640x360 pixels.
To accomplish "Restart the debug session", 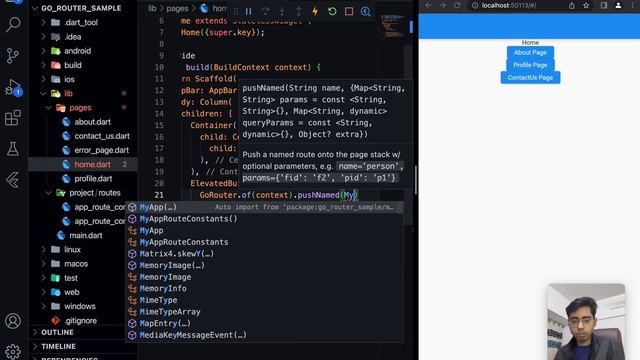I will point(332,11).
